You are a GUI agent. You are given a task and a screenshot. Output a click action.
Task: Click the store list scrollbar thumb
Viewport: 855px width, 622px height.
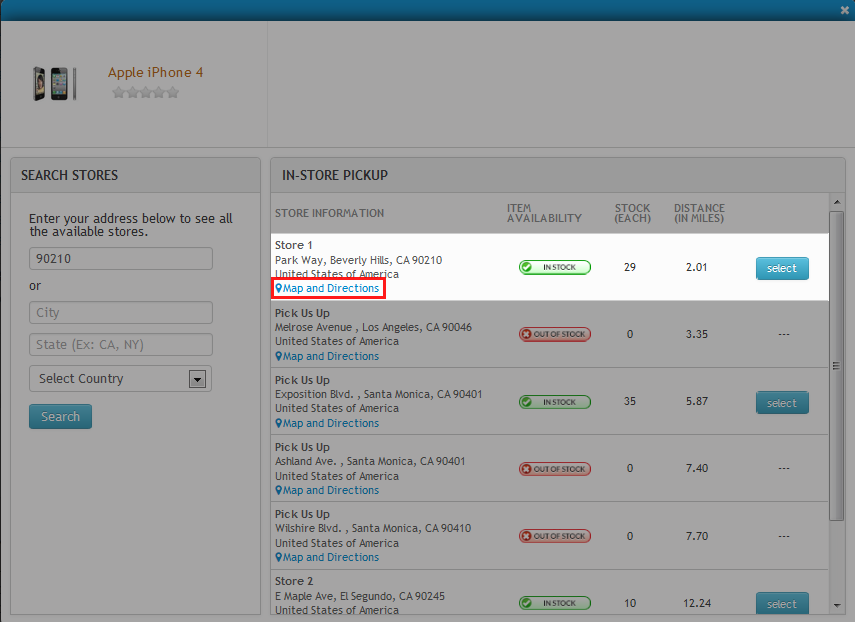point(837,366)
